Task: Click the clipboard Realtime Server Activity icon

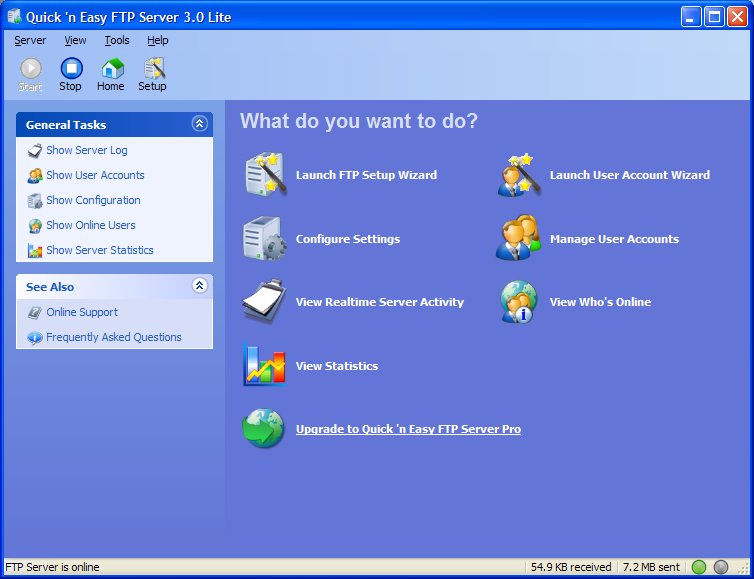Action: tap(264, 302)
